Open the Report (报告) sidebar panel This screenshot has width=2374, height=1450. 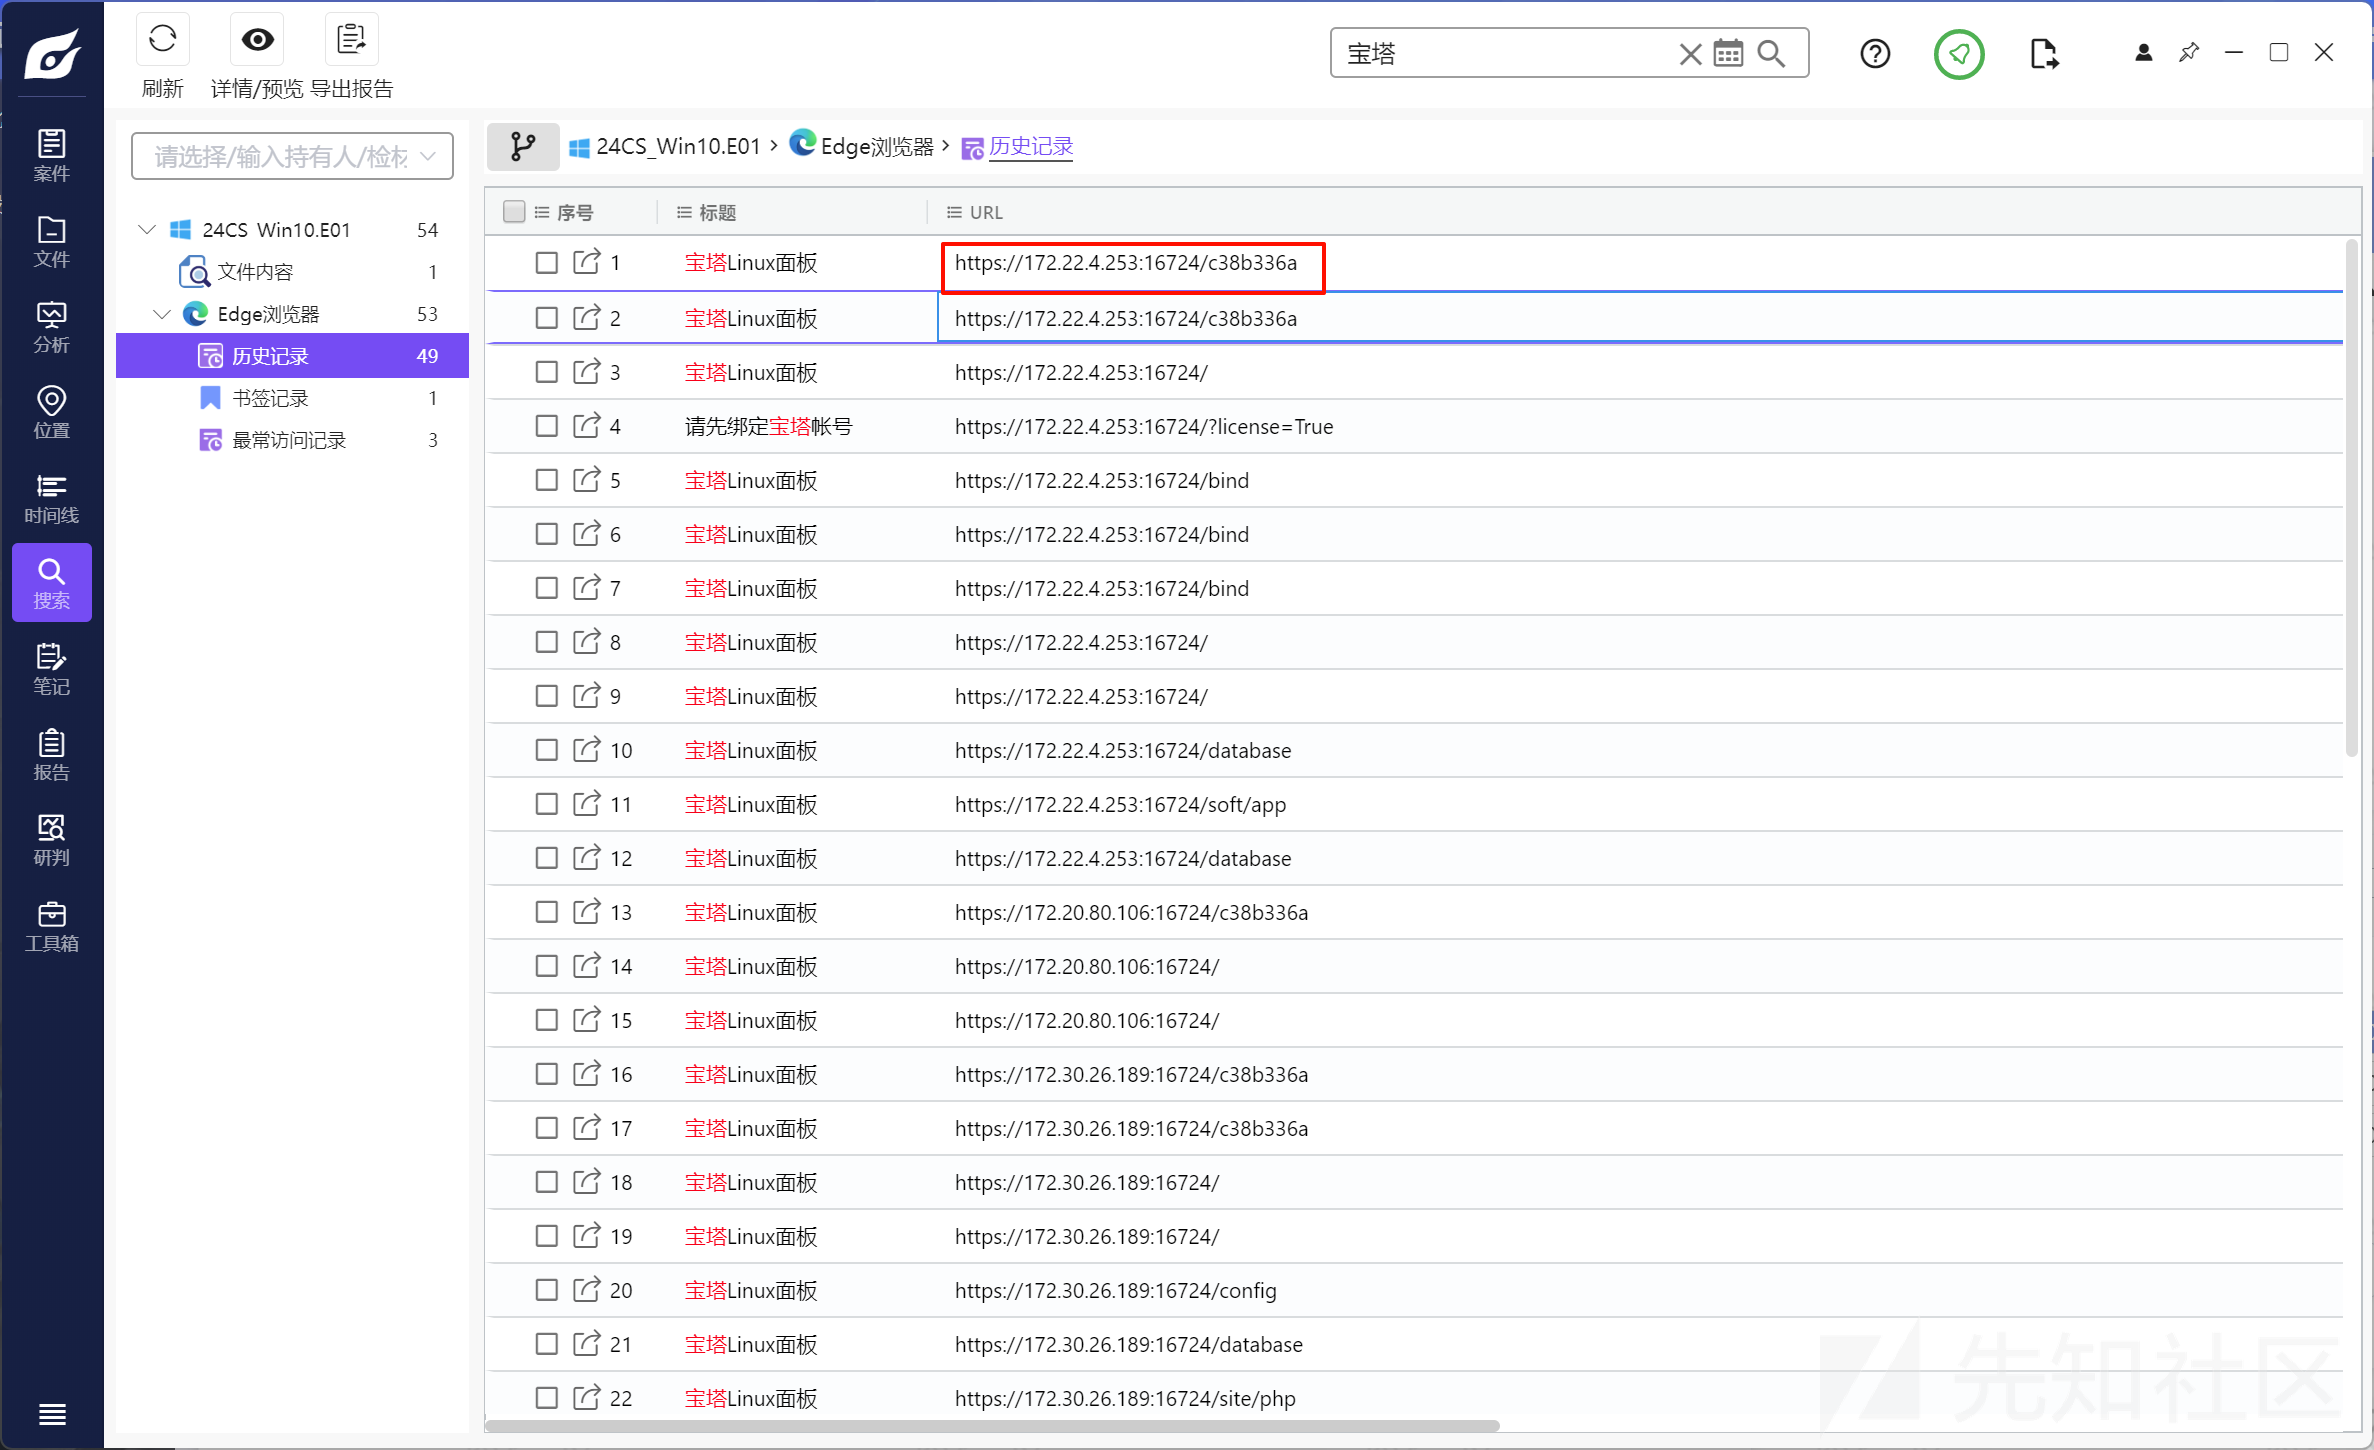click(x=51, y=754)
